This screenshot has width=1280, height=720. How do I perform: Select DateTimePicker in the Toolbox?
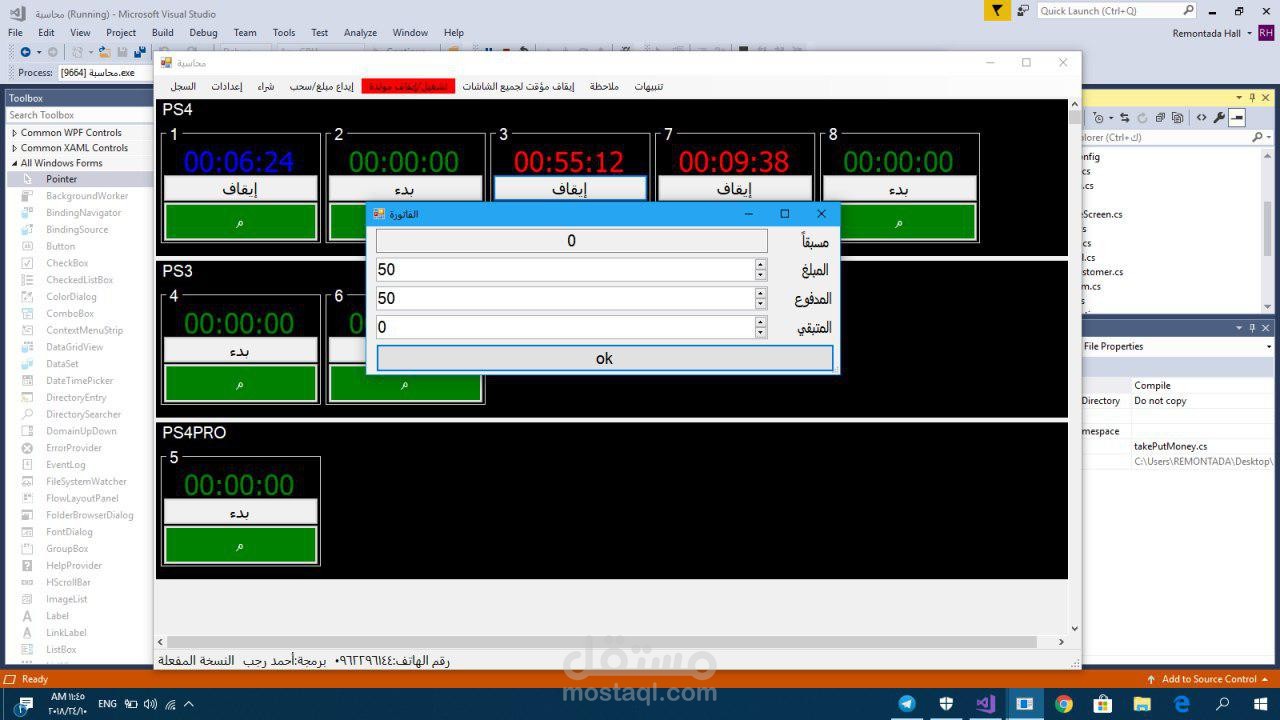(x=80, y=381)
